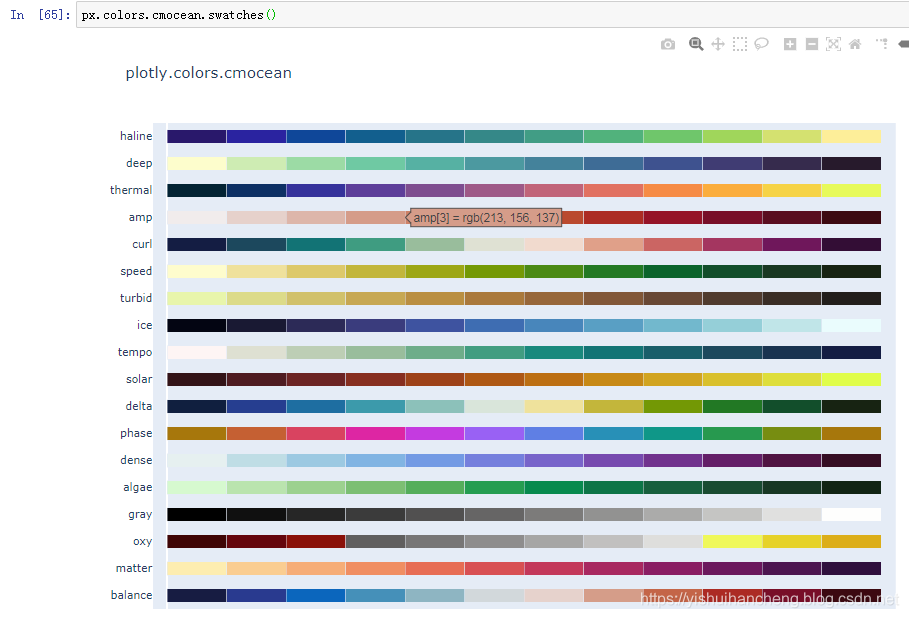Zoom out using the minus modebar button
909x618 pixels.
(x=812, y=44)
